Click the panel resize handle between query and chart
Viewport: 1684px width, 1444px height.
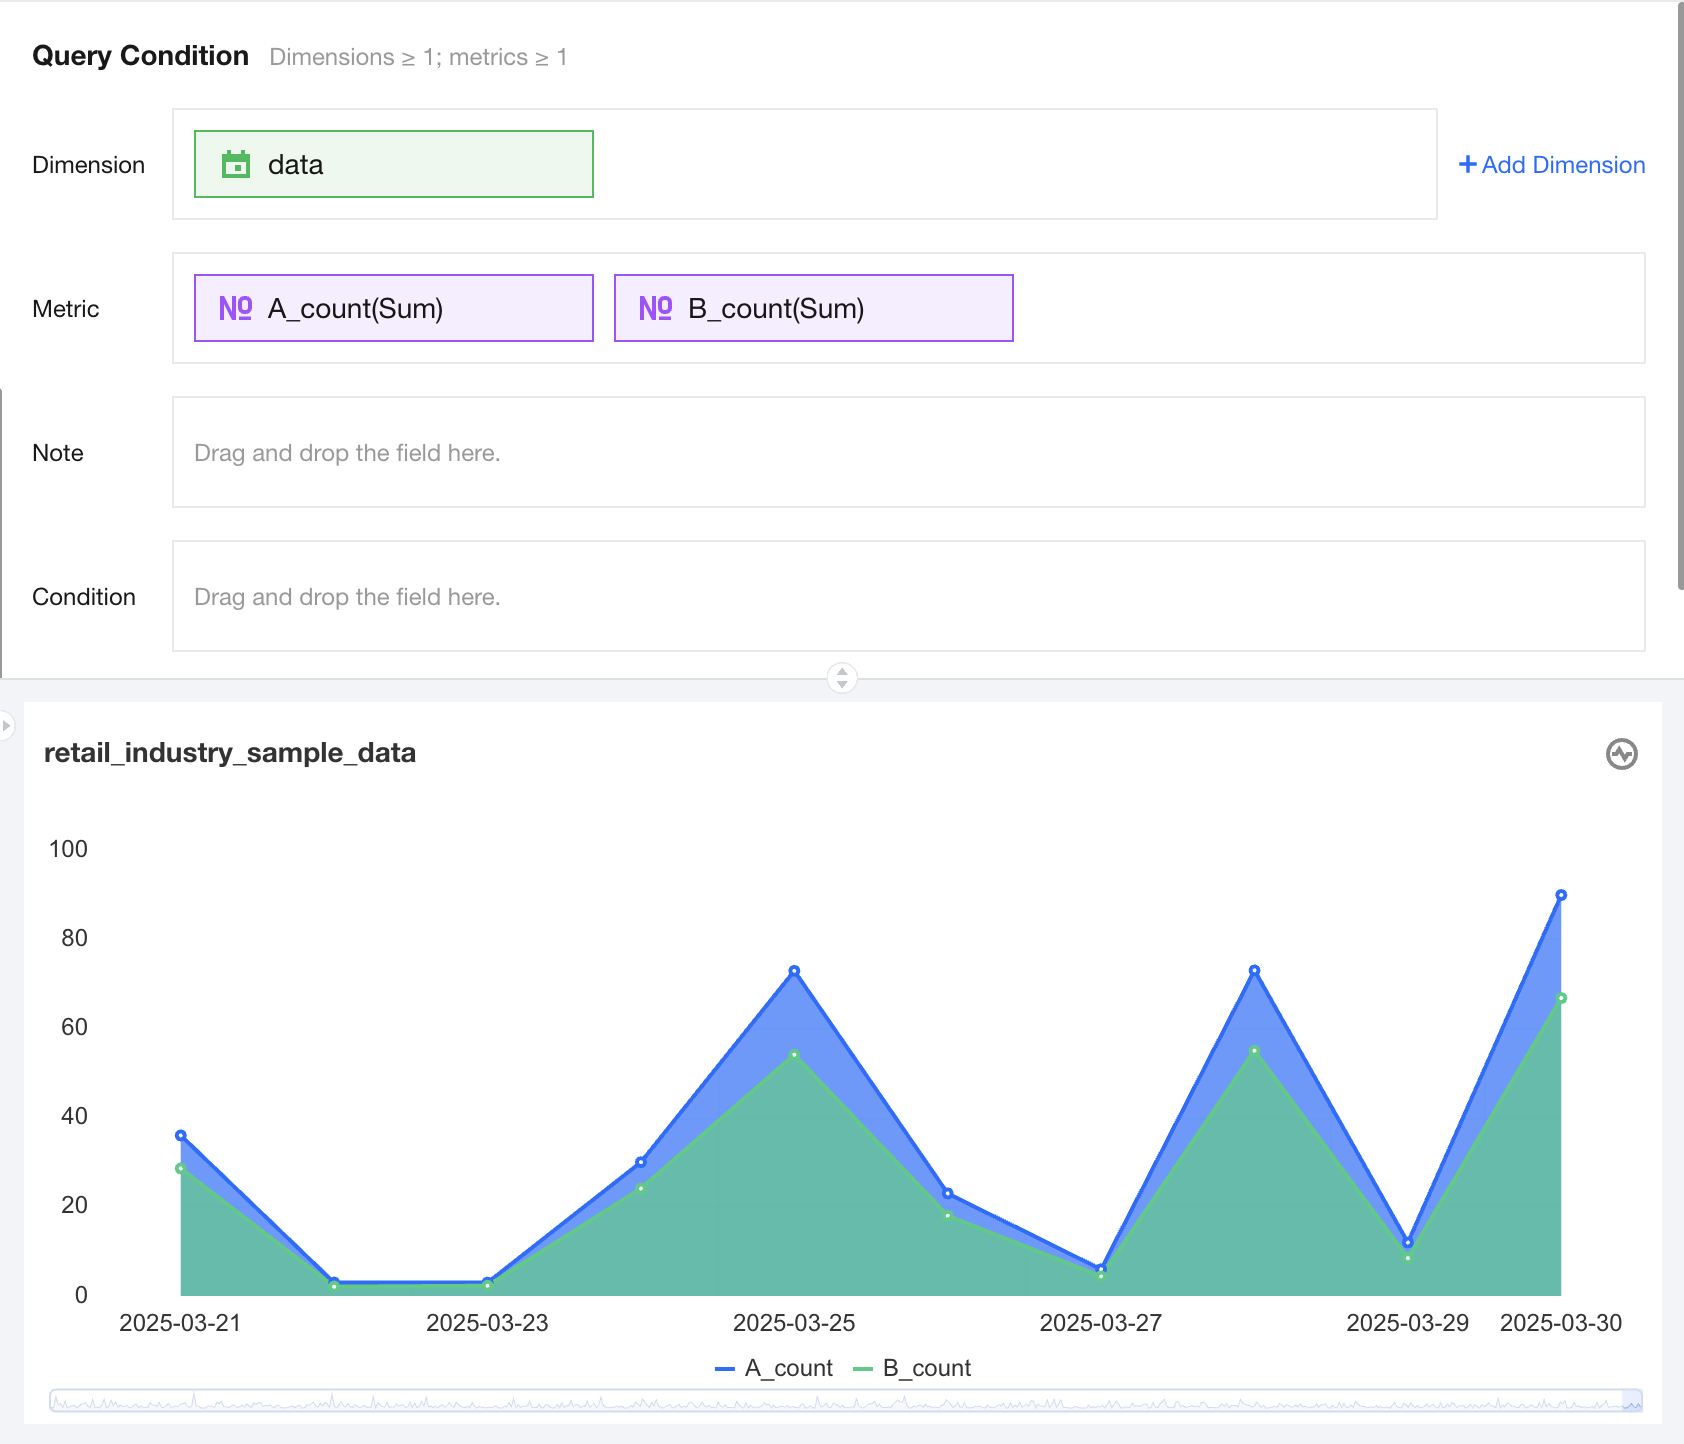coord(842,678)
